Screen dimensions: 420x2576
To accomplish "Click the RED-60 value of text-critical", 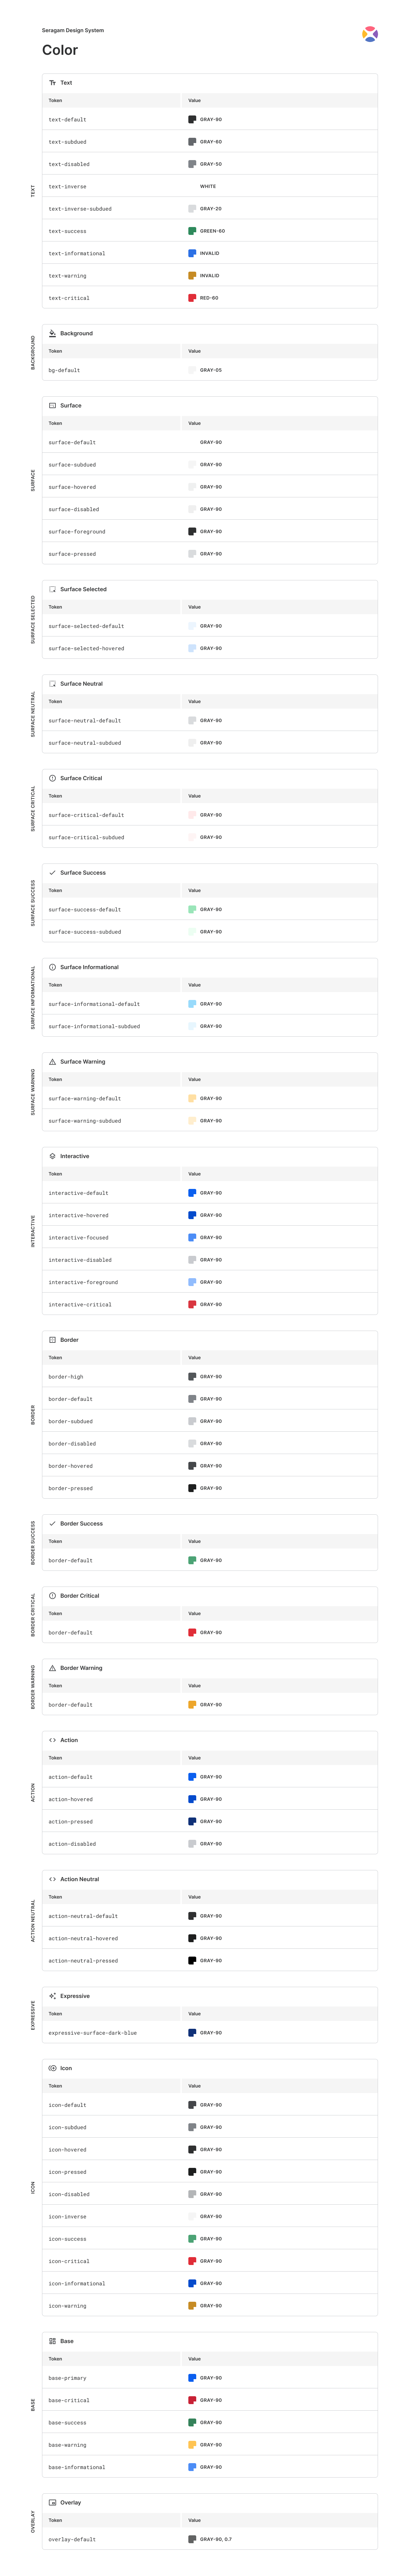I will [x=209, y=298].
